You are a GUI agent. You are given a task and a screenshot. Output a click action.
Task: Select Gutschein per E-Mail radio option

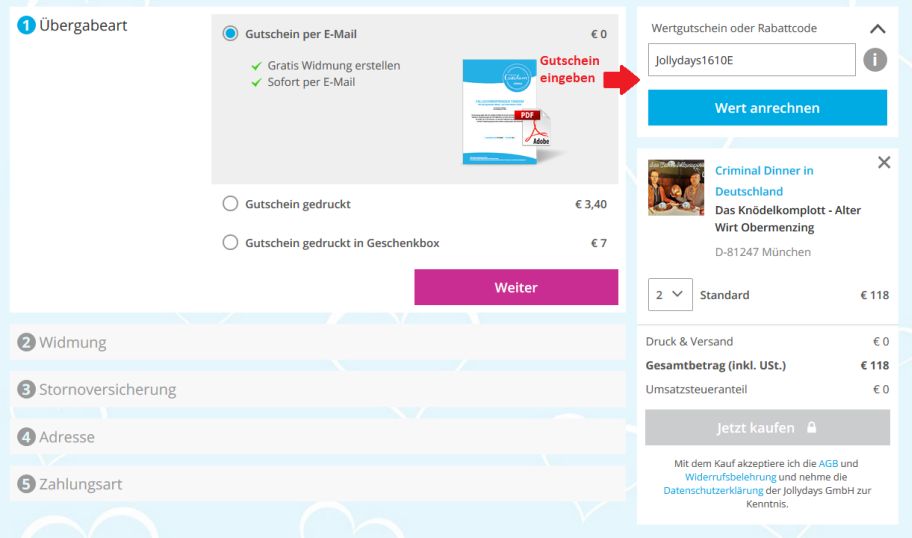[x=230, y=33]
